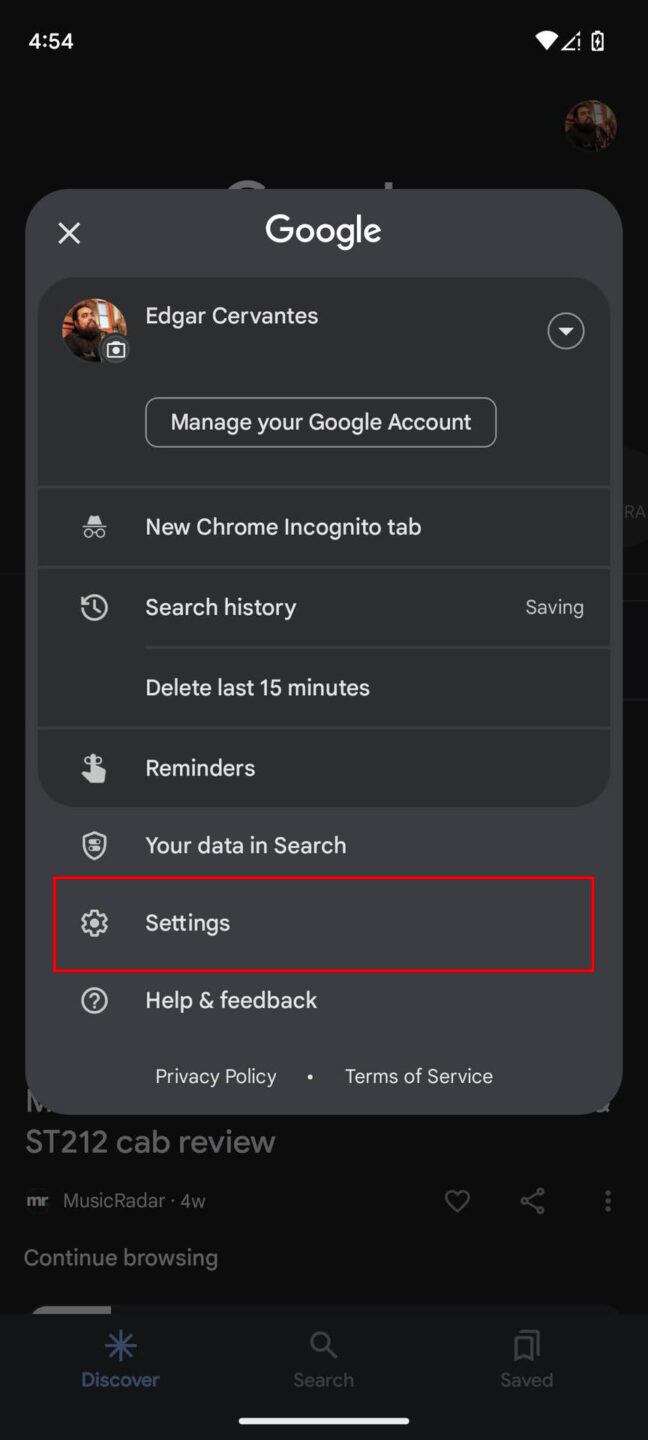The width and height of the screenshot is (648, 1440).
Task: Like the ST212 cab review article
Action: pyautogui.click(x=457, y=1200)
